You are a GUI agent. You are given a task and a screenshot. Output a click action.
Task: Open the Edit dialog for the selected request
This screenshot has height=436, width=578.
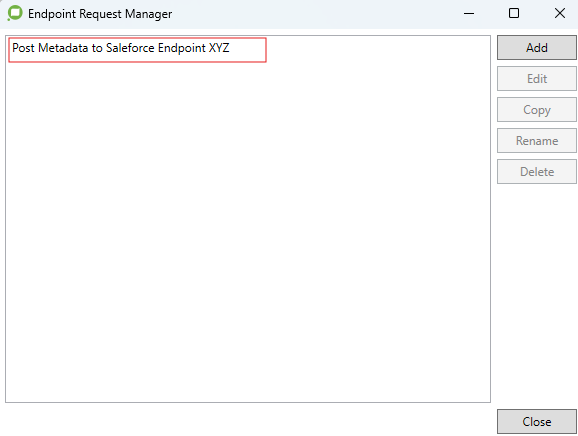pos(537,79)
